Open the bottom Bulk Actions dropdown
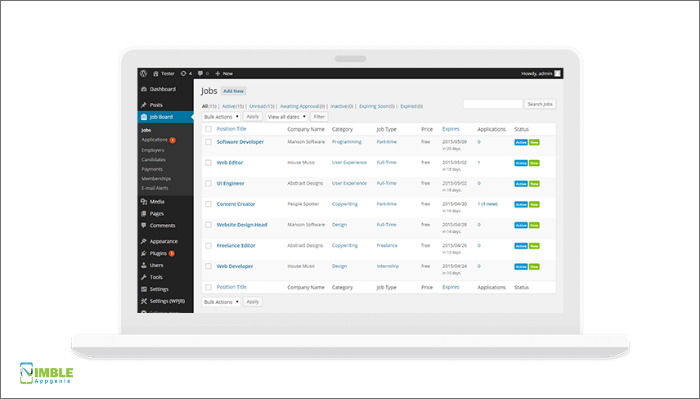Screen dimensions: 700x399 pos(221,302)
